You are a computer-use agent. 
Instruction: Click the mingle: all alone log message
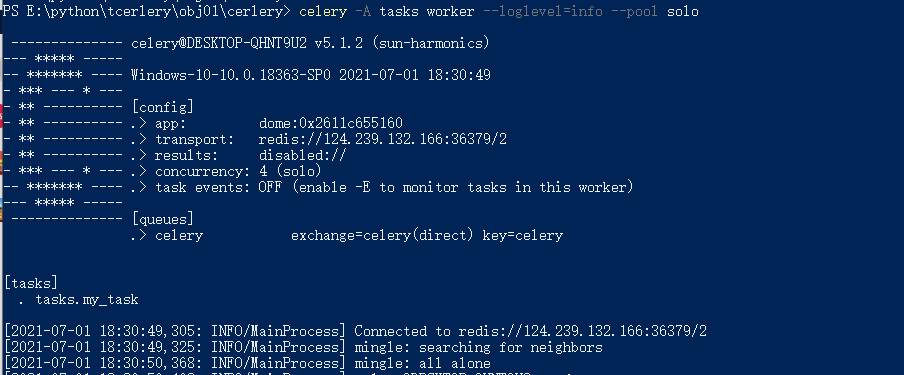tap(422, 363)
